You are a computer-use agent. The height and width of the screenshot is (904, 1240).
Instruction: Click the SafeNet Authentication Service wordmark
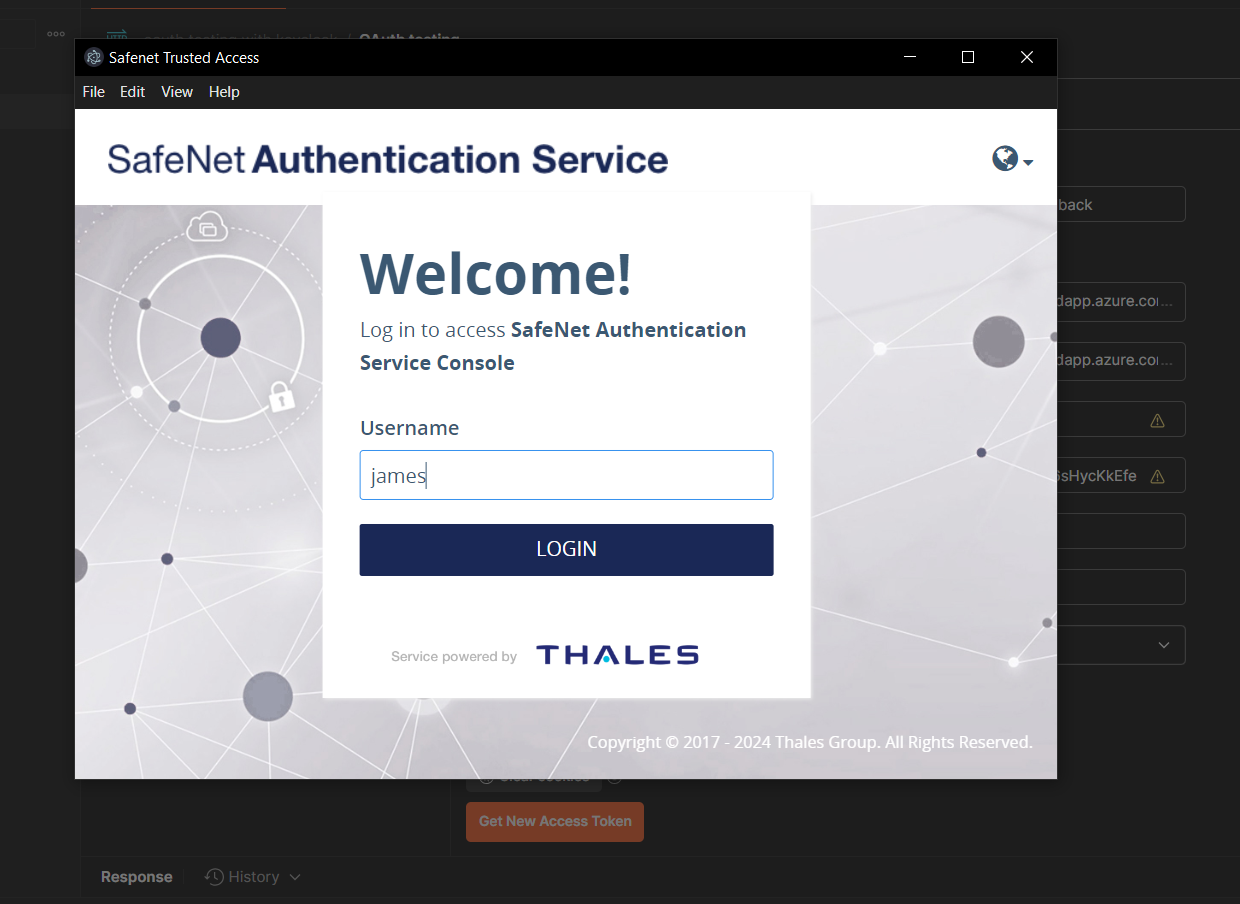pos(388,159)
